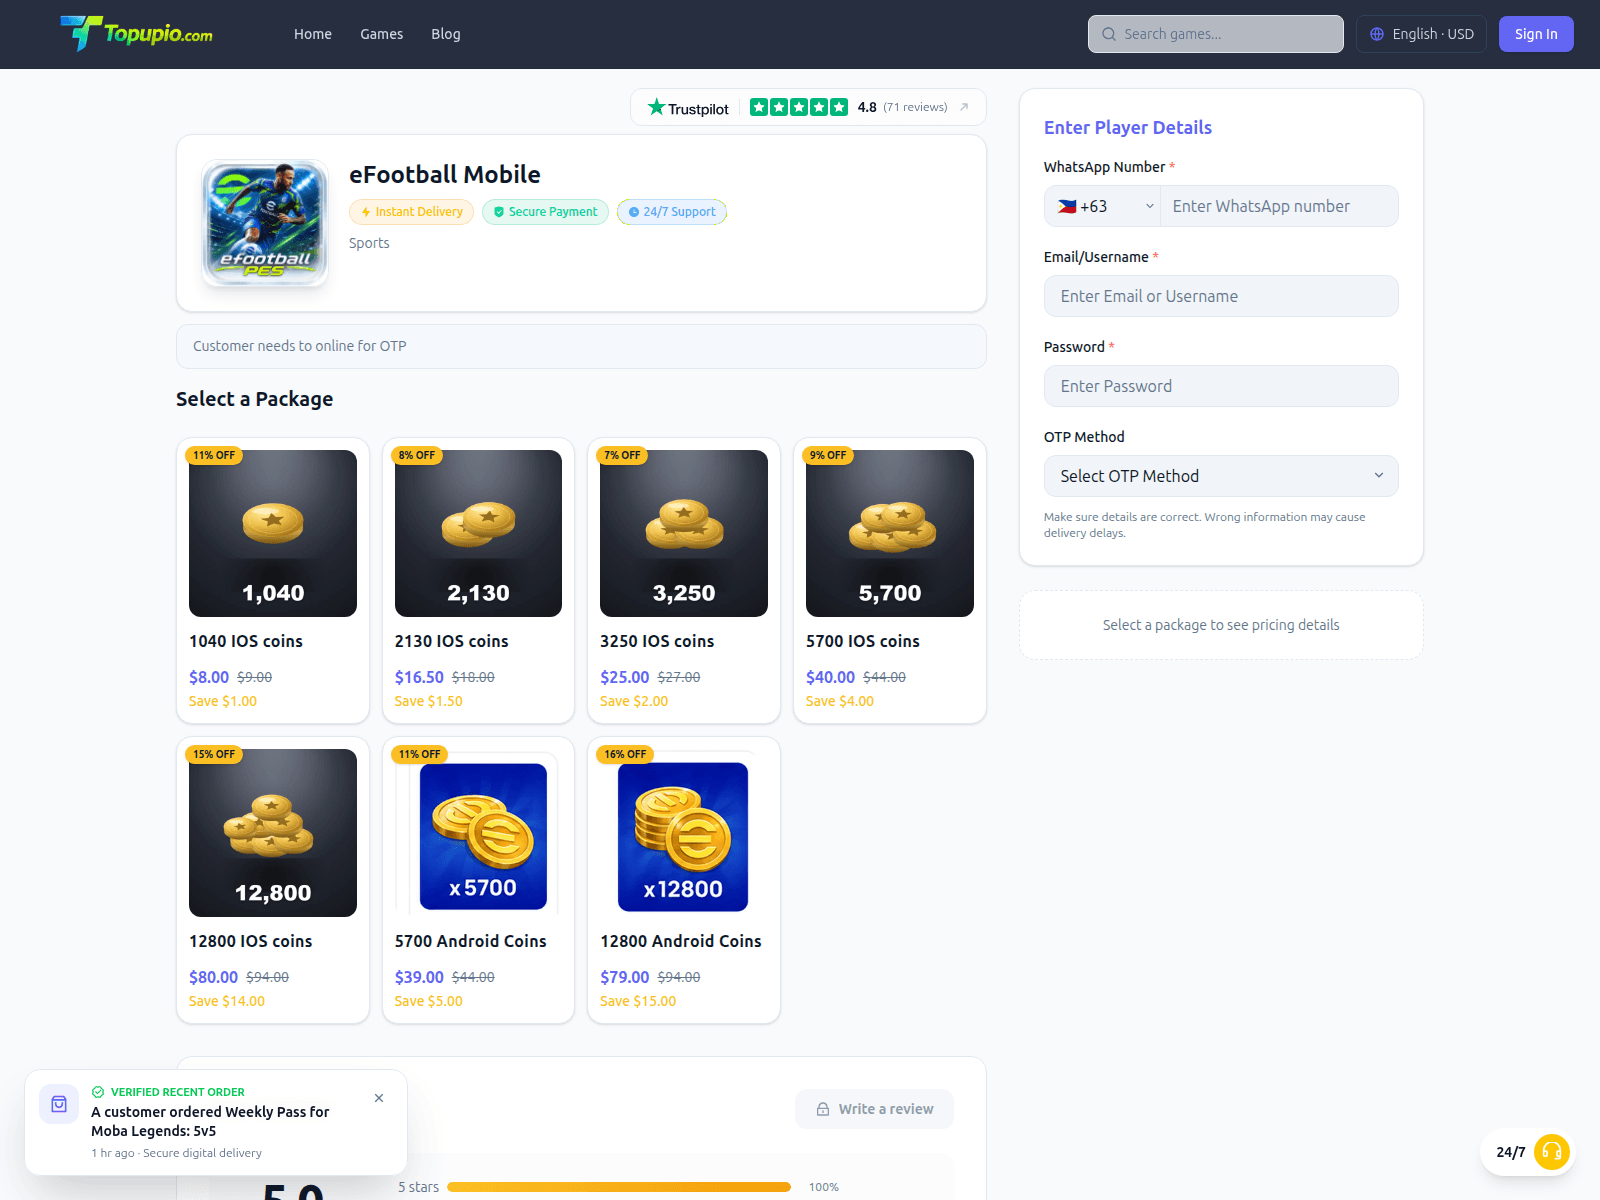Focus the Enter WhatsApp number field
This screenshot has width=1600, height=1200.
click(x=1279, y=206)
